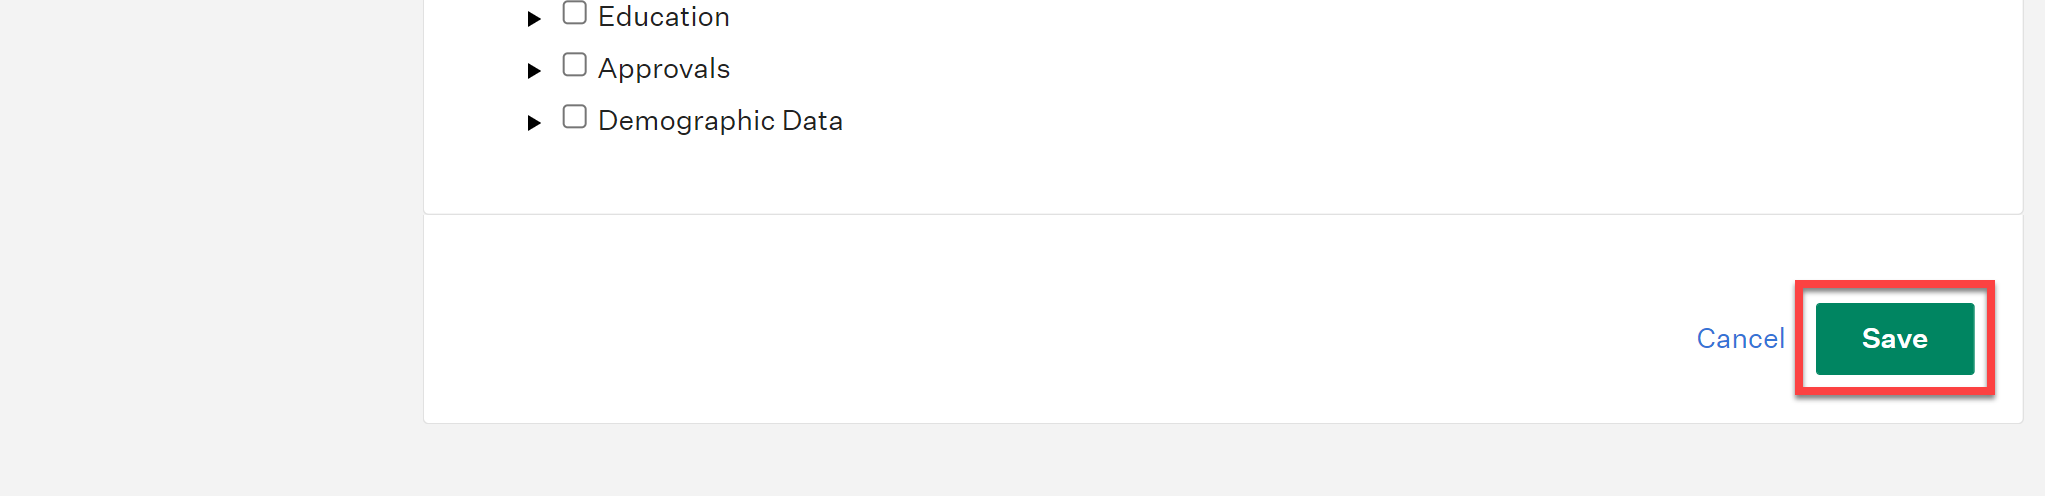Toggle permission box next to Education
2045x496 pixels.
click(x=574, y=13)
